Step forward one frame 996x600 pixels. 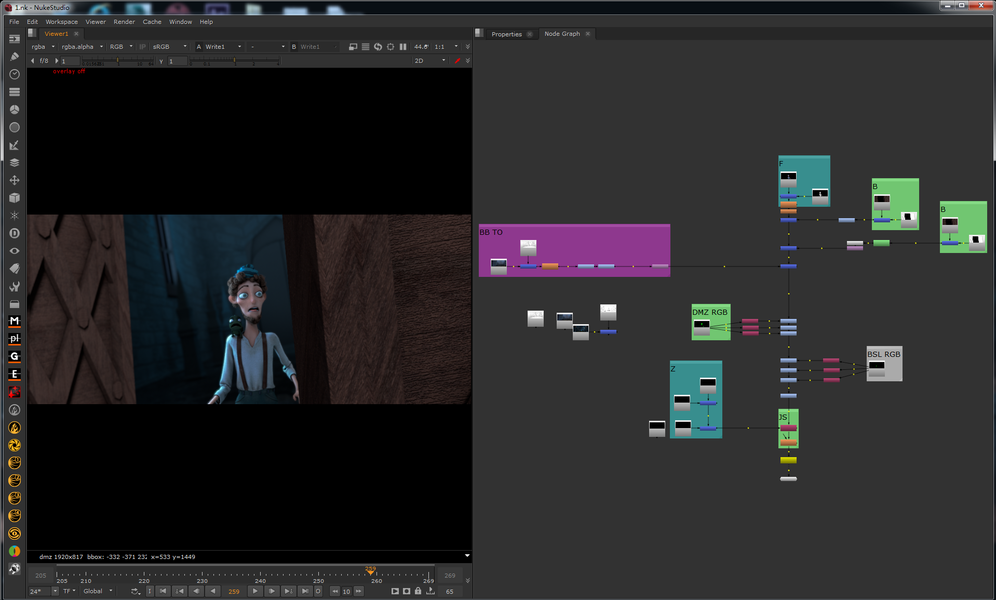271,591
